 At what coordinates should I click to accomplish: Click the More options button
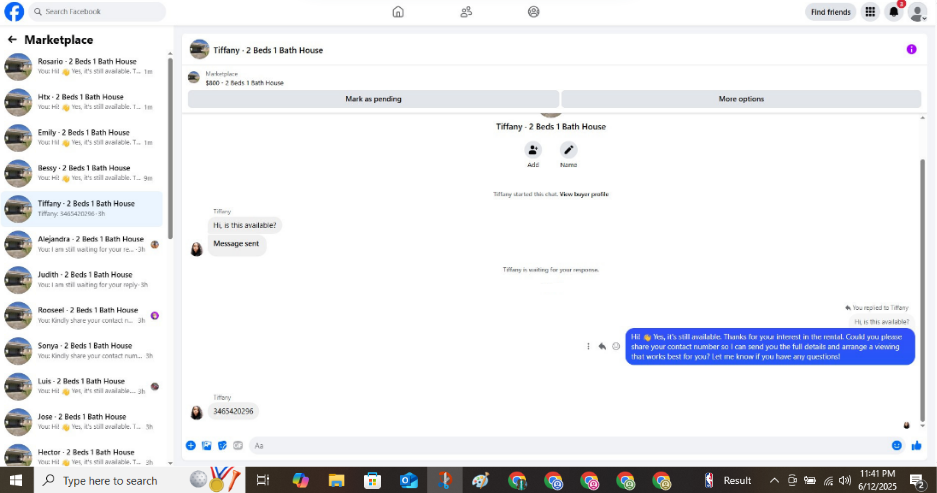pos(741,99)
